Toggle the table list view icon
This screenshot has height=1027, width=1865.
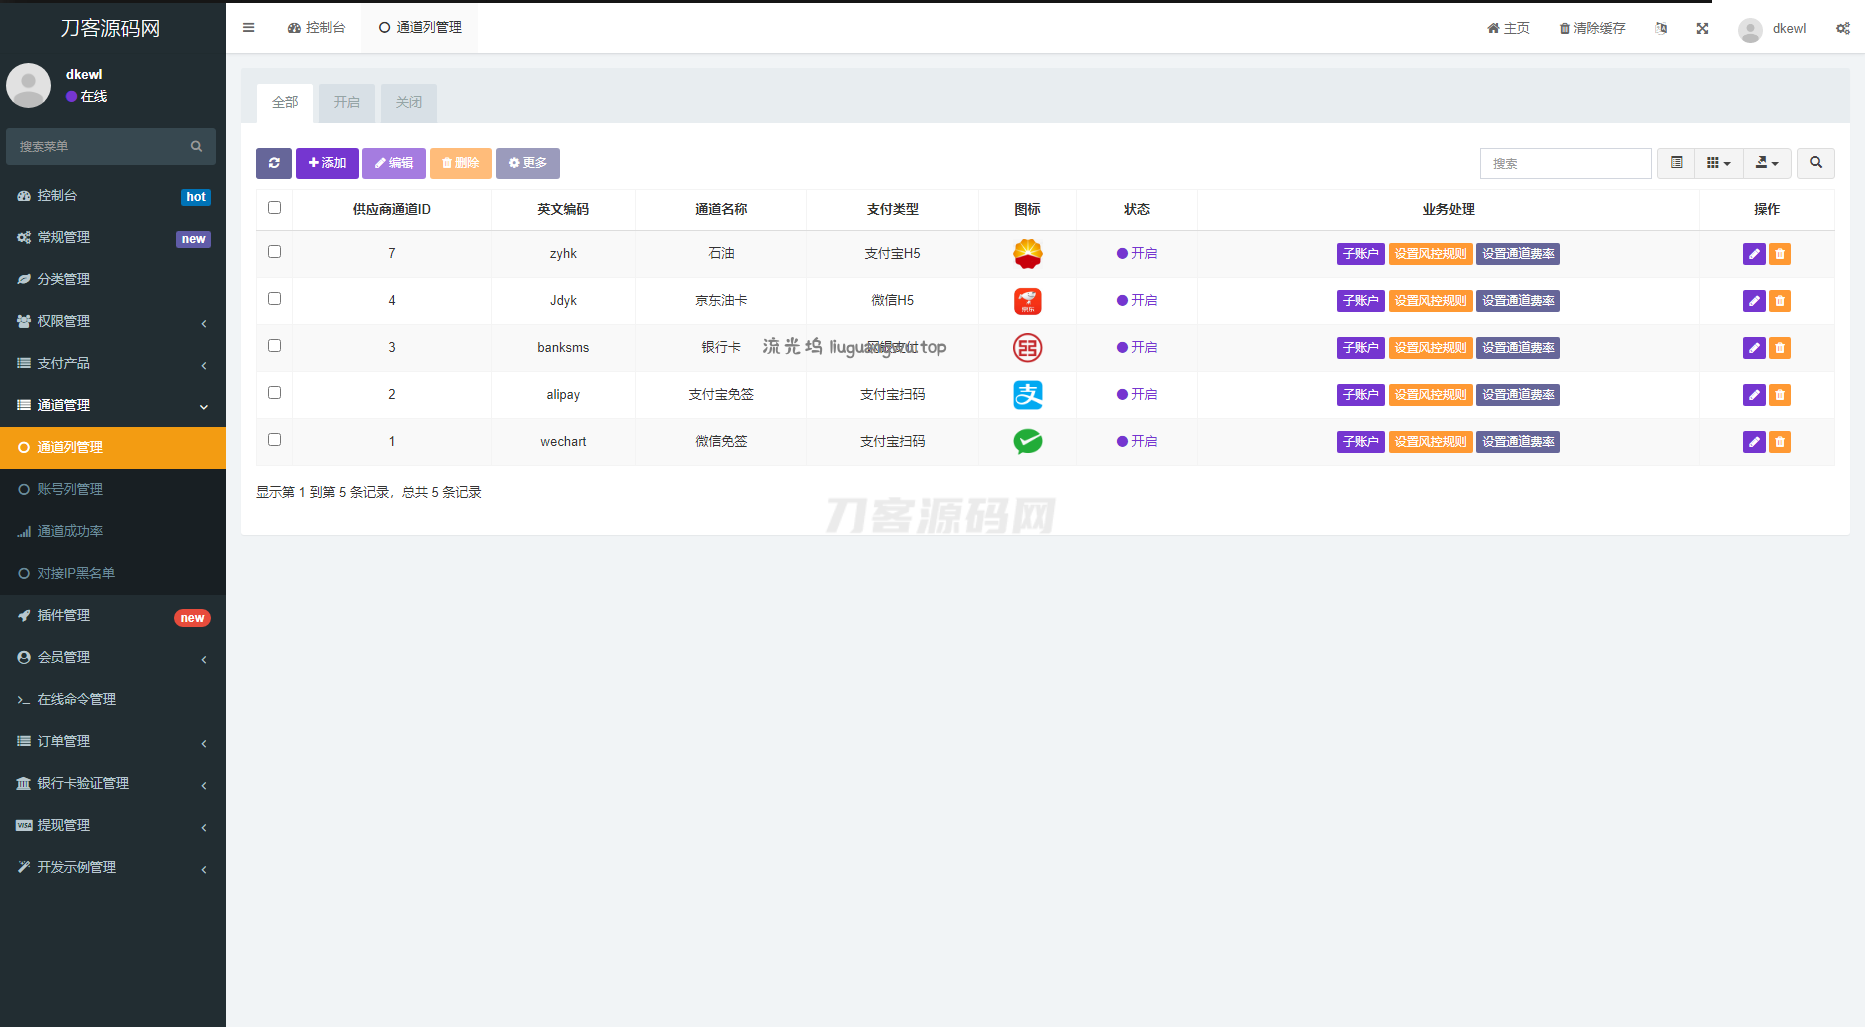pos(1676,163)
